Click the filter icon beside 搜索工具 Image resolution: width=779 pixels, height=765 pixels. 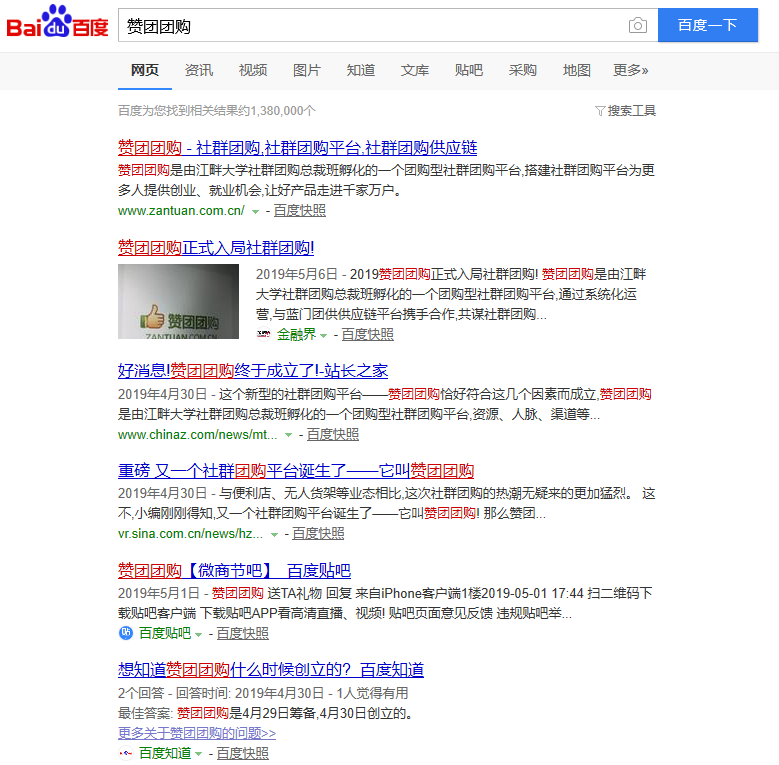[600, 111]
